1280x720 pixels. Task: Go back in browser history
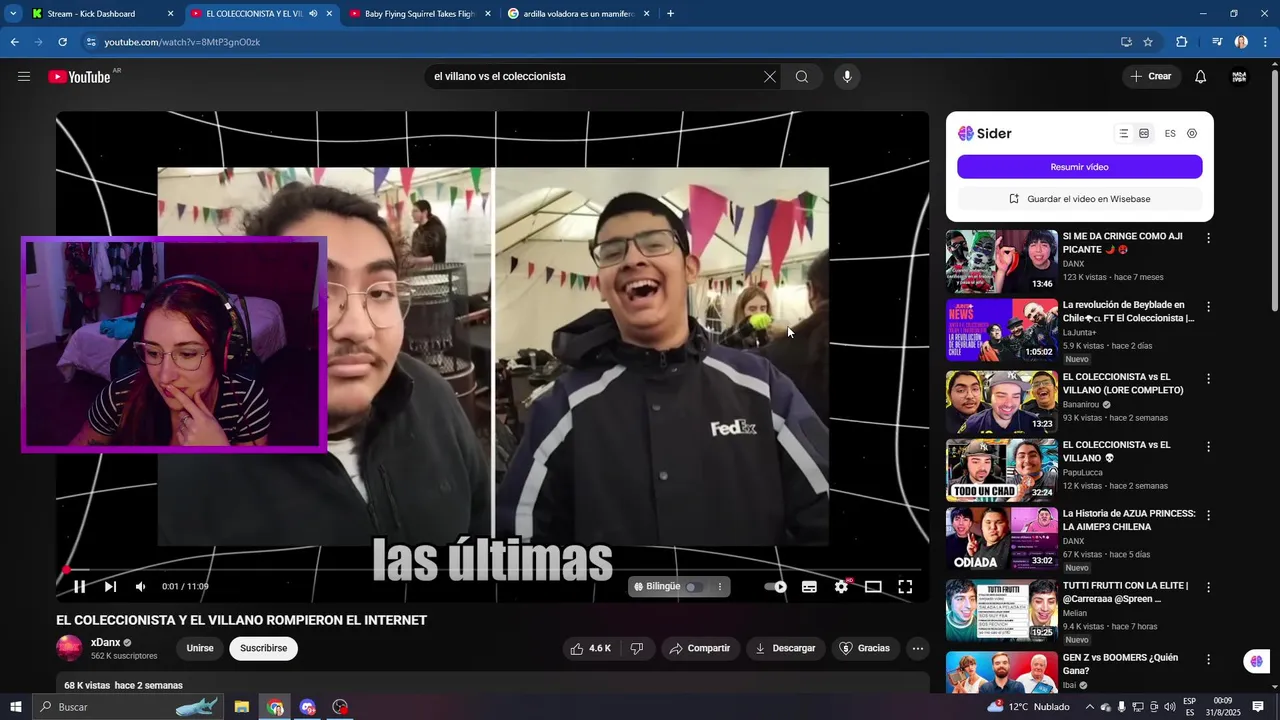[15, 42]
